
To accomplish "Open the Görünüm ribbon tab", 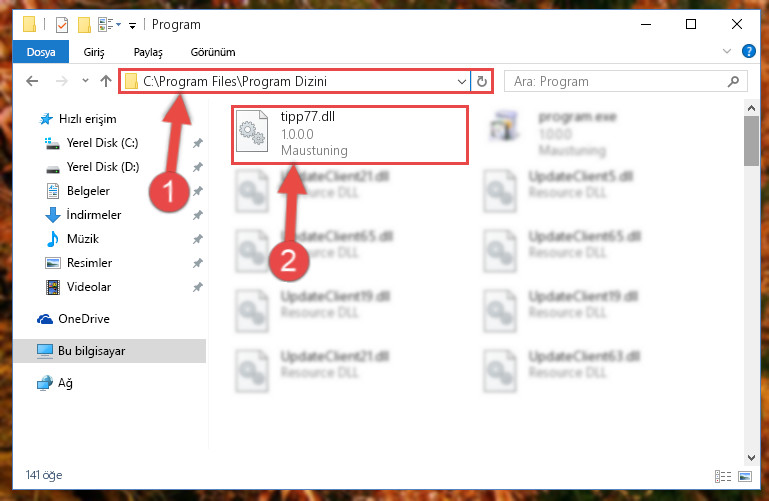I will (213, 52).
